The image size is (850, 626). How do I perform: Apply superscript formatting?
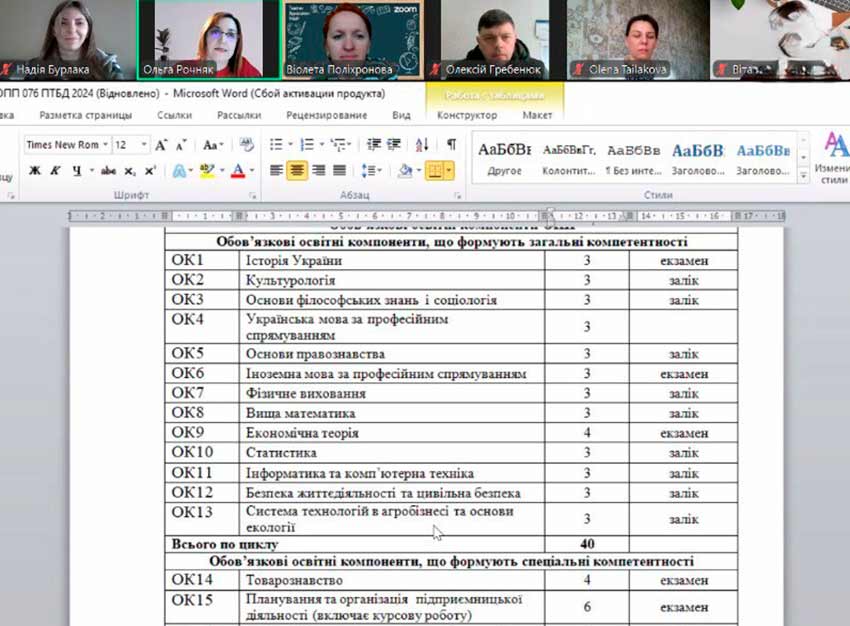150,171
